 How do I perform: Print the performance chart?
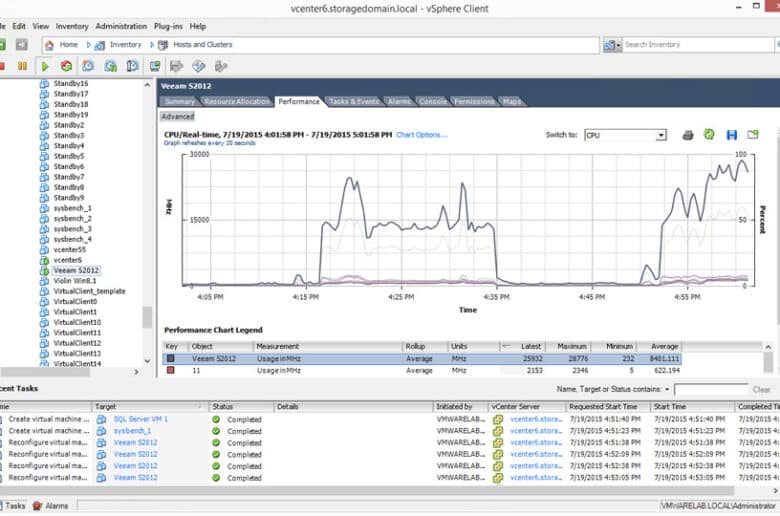tap(687, 135)
